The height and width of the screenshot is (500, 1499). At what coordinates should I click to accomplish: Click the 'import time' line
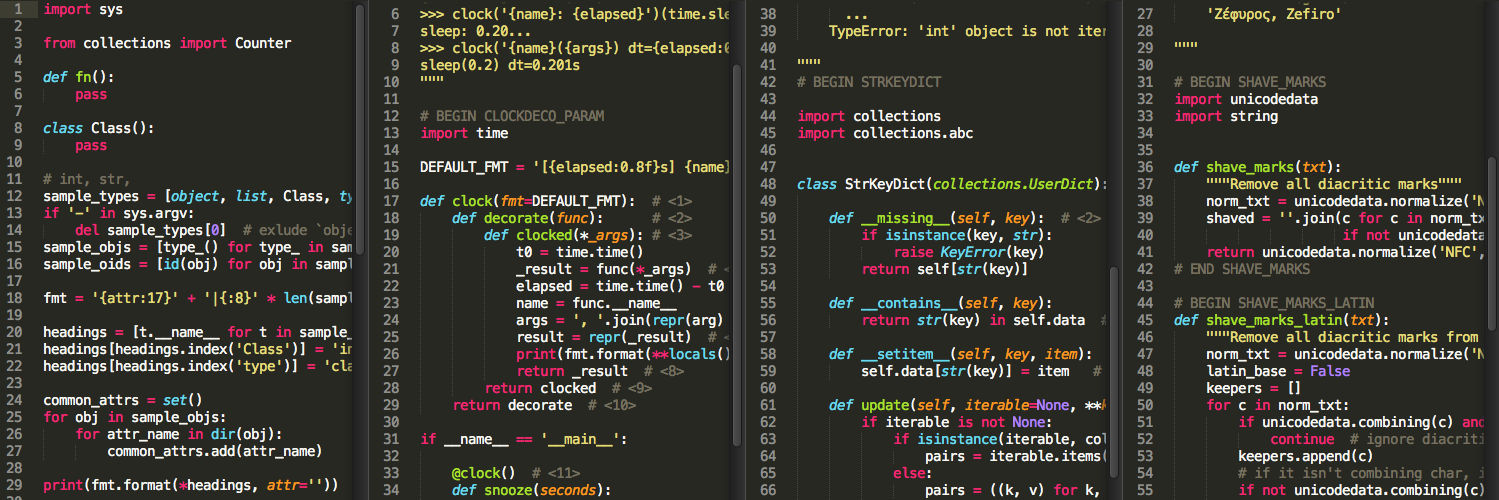pos(464,133)
